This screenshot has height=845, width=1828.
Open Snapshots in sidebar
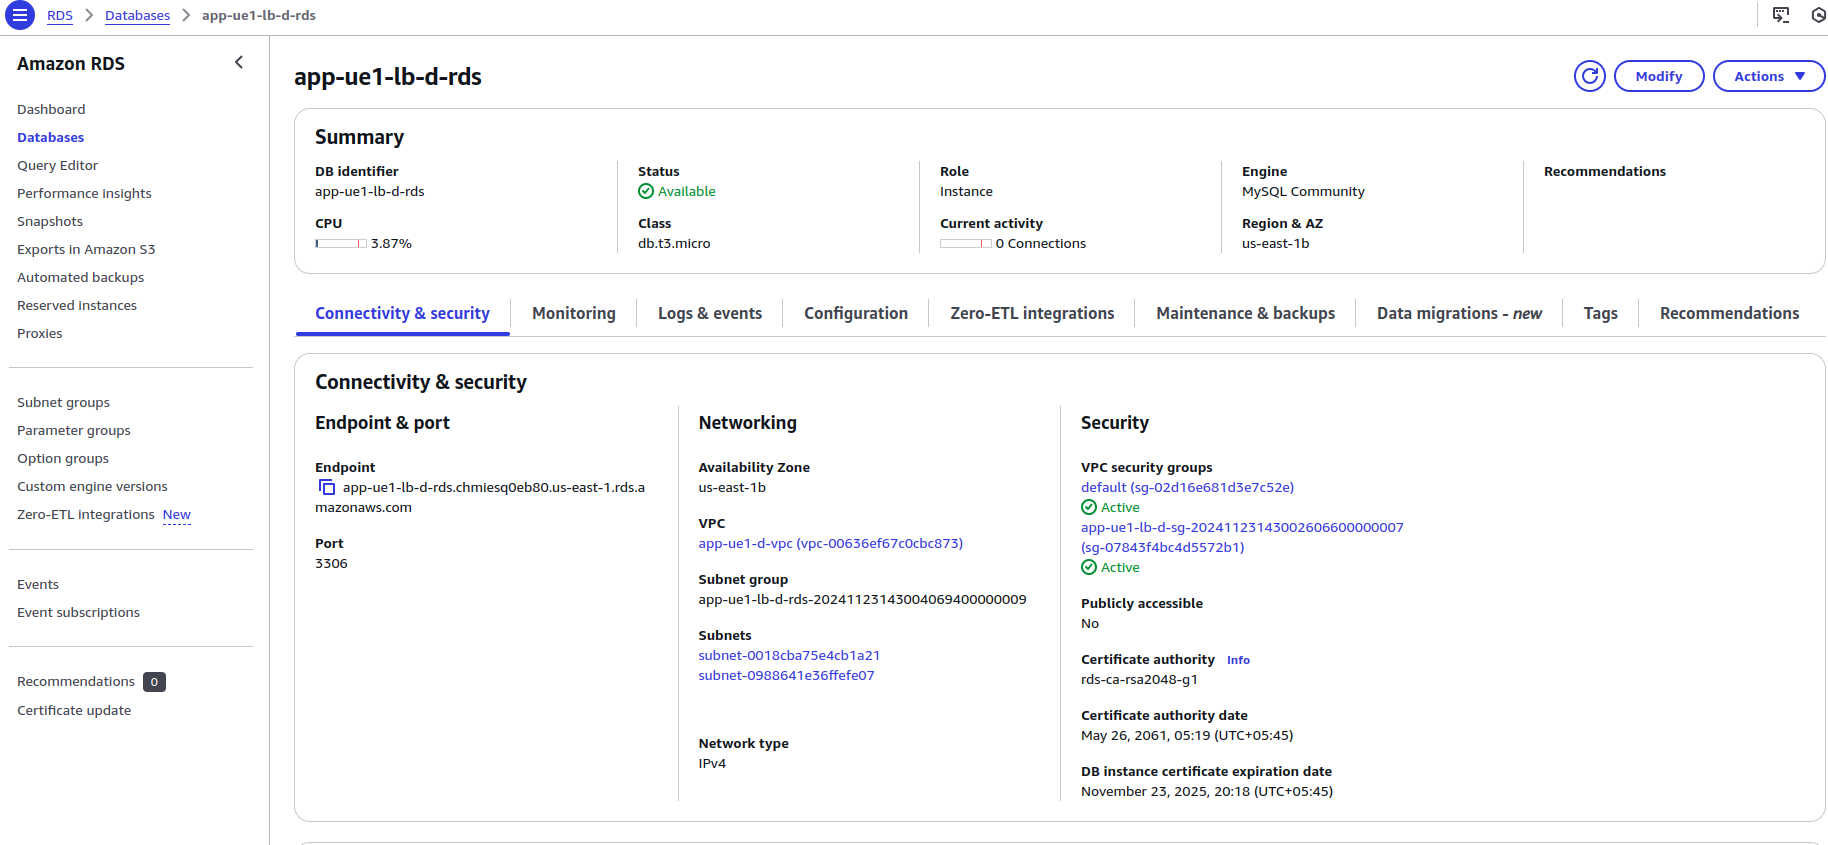pyautogui.click(x=50, y=221)
